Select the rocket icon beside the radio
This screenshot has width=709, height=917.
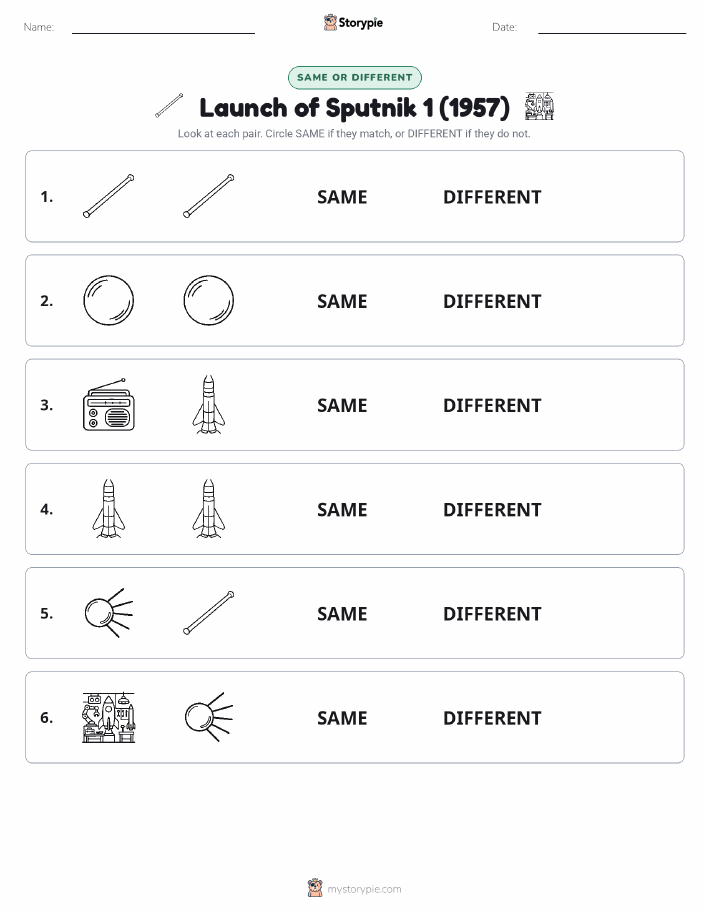[209, 405]
